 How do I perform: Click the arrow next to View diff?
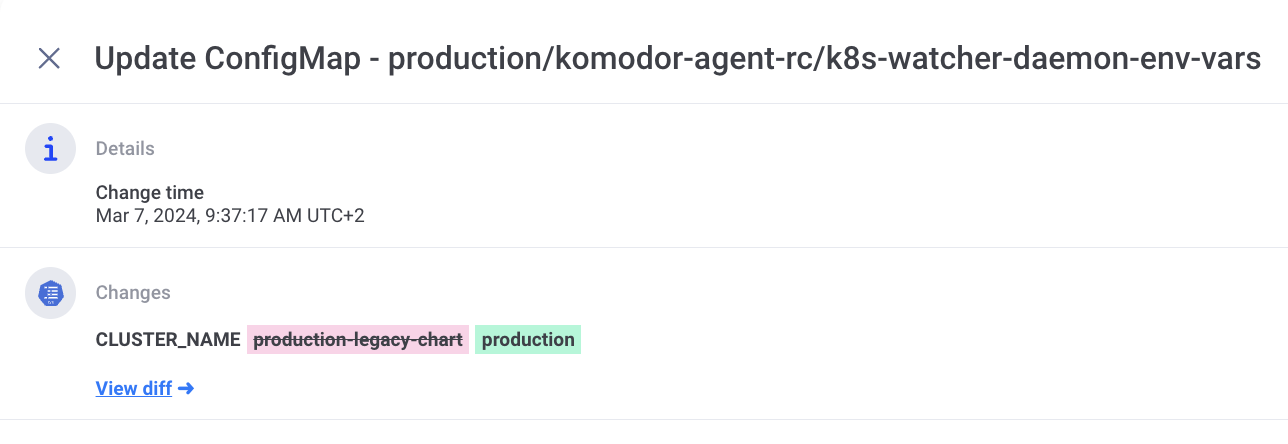click(x=185, y=388)
